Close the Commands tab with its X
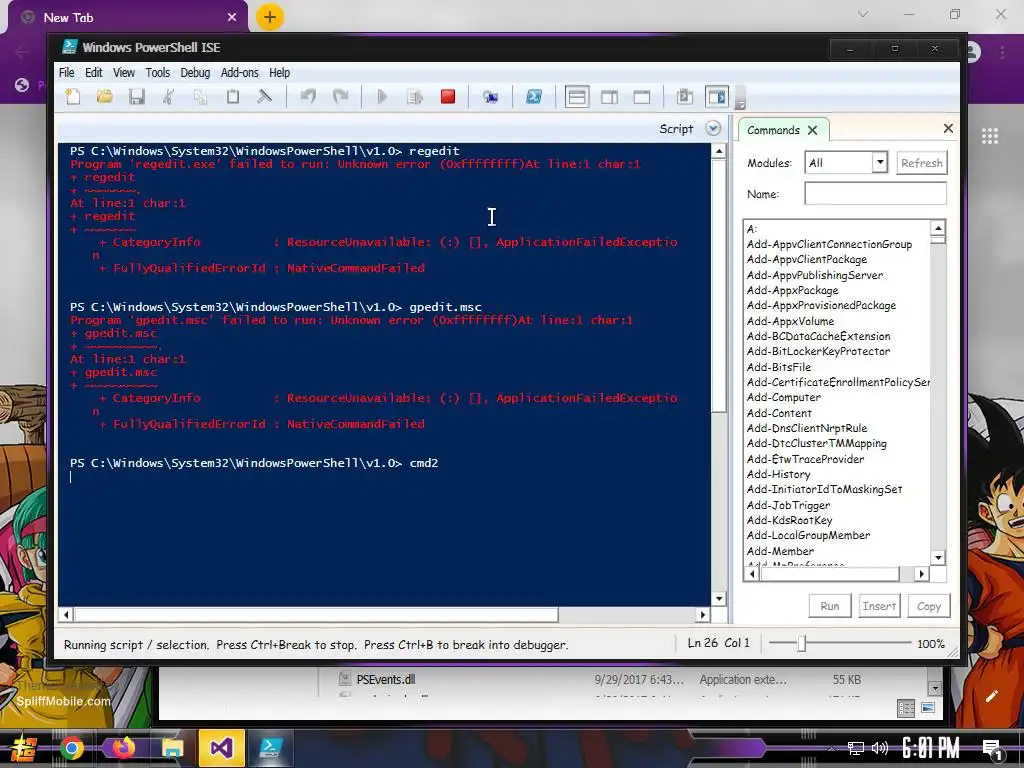Screen dimensions: 1024x768 812,130
